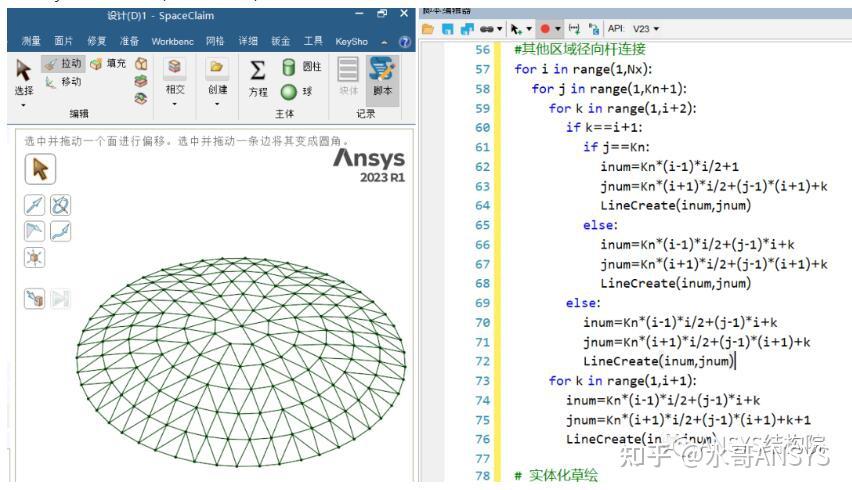Open the selection cursor dropdown arrow

pyautogui.click(x=529, y=29)
